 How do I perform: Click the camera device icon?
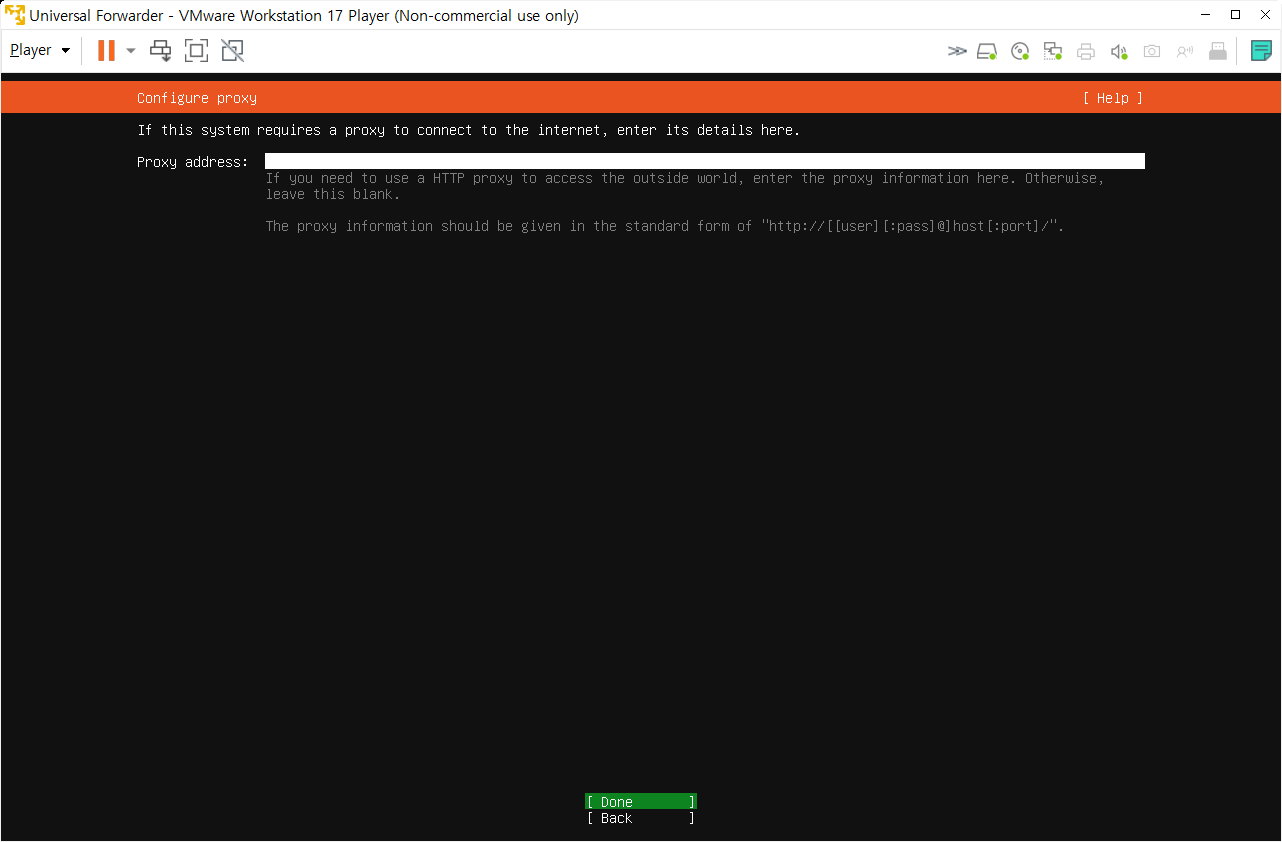(1152, 51)
